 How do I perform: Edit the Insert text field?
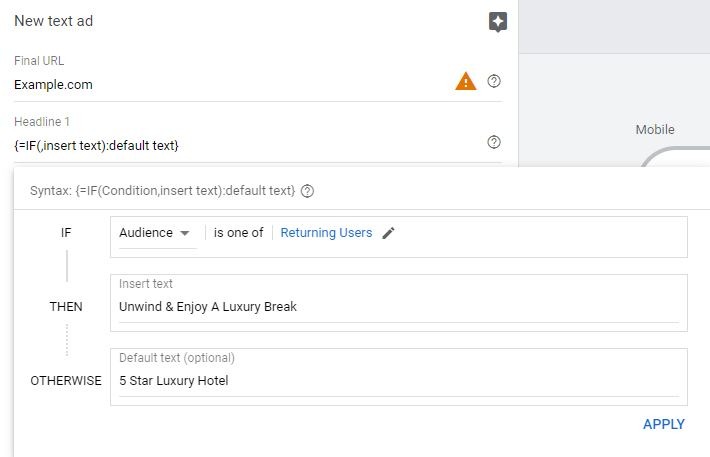398,307
